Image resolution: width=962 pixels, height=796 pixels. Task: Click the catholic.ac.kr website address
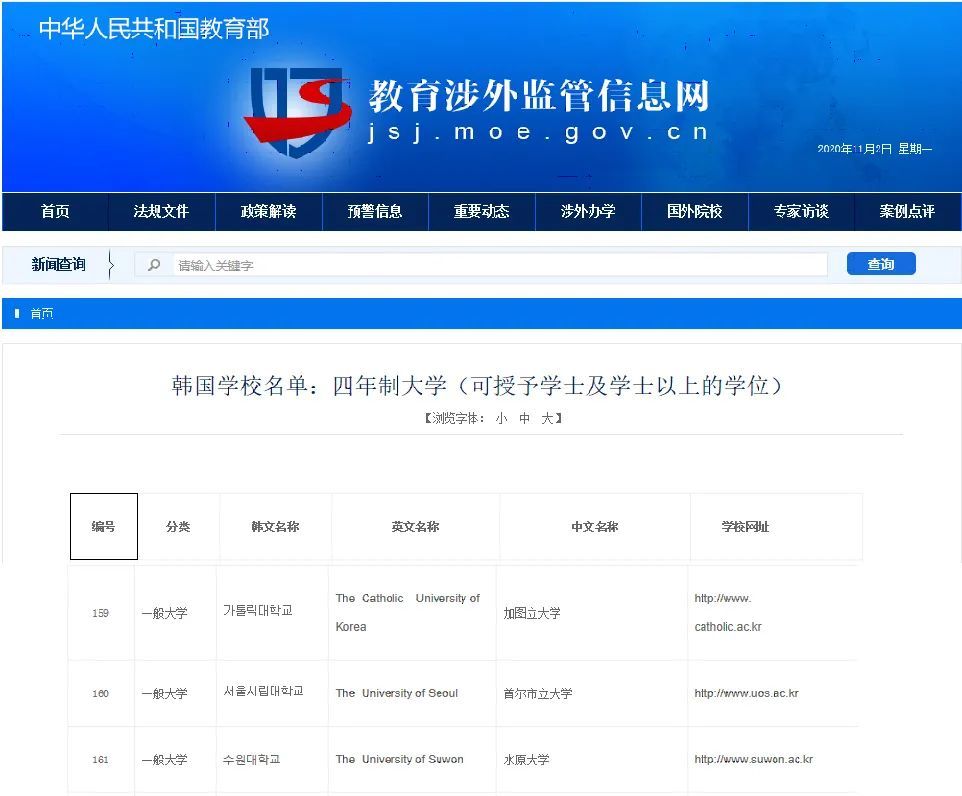point(728,612)
